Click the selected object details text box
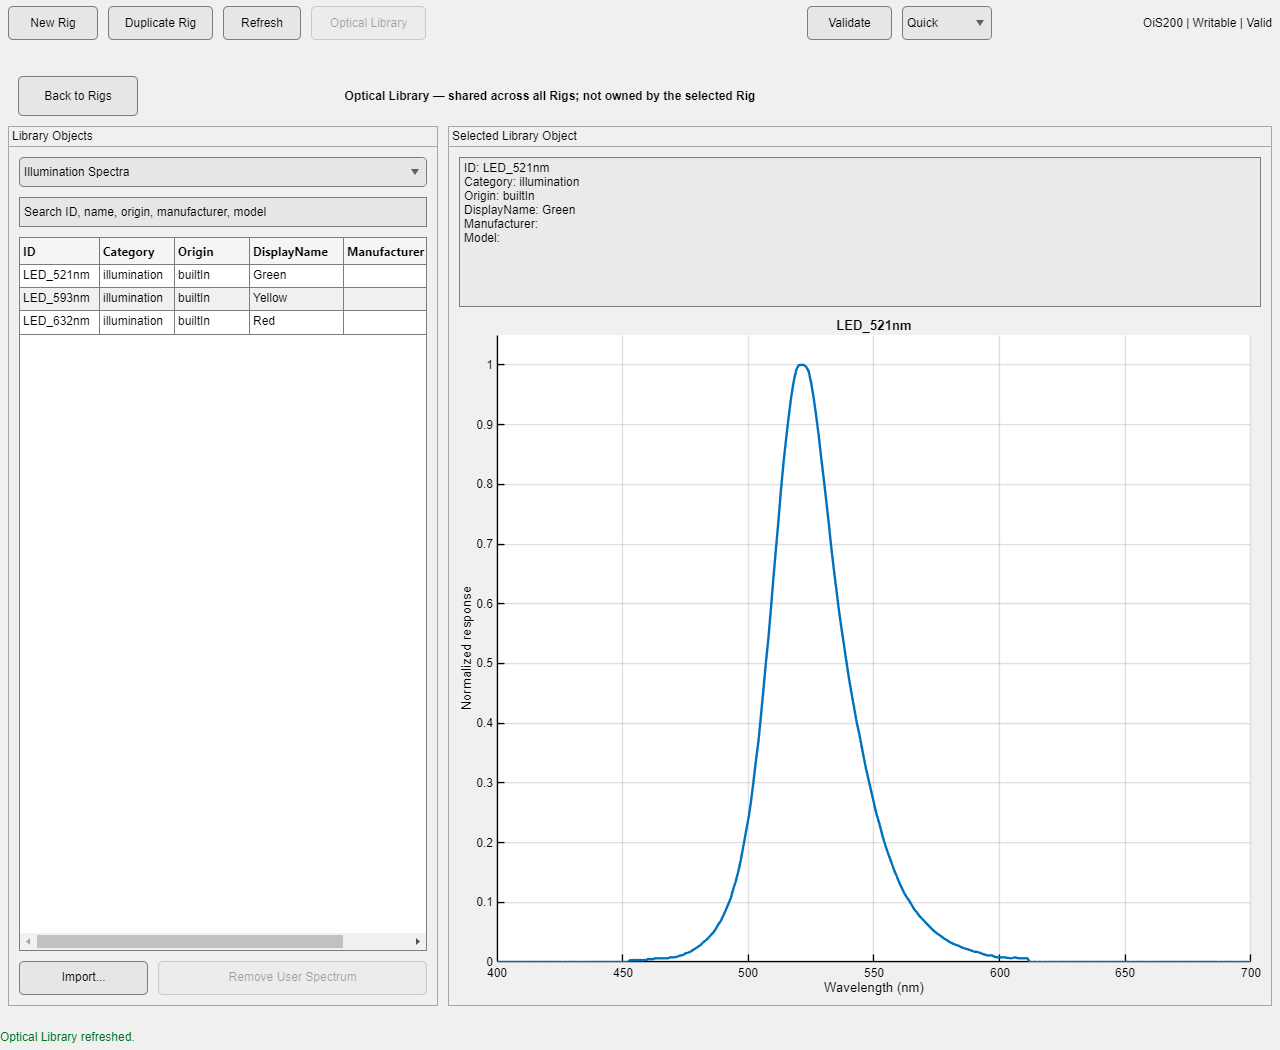Viewport: 1280px width, 1050px height. pyautogui.click(x=860, y=232)
